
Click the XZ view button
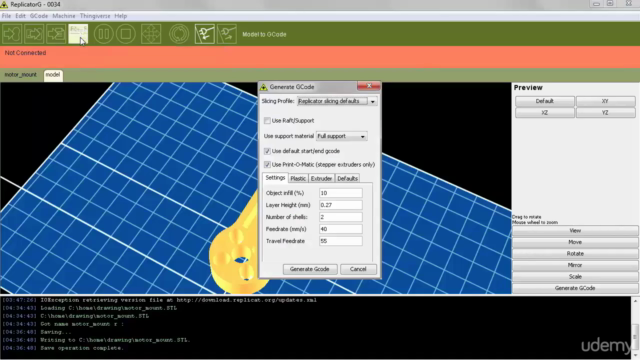coord(544,113)
